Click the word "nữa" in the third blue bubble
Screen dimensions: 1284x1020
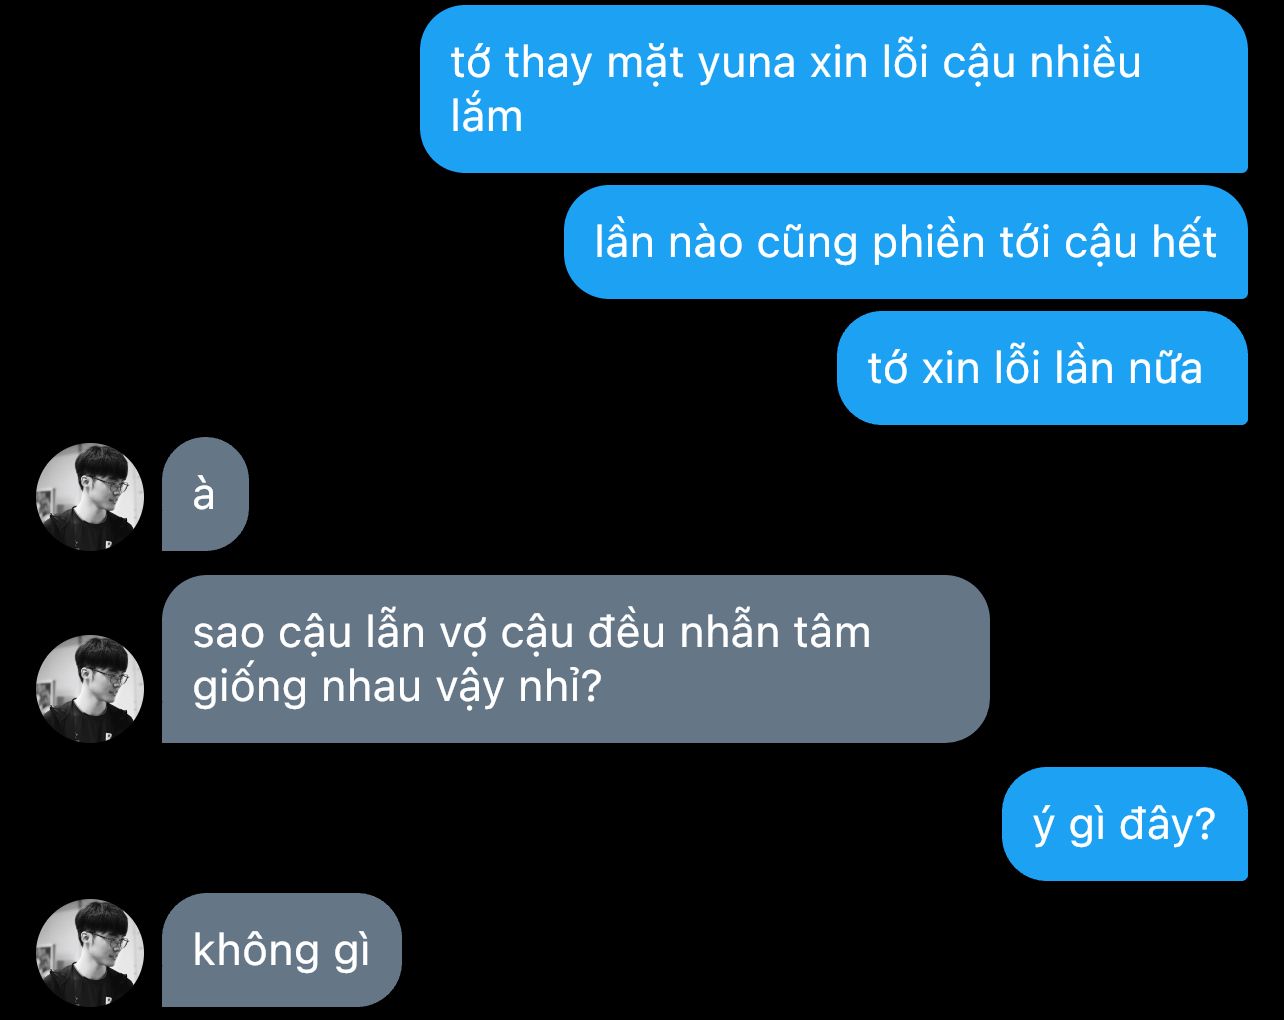click(x=1166, y=368)
